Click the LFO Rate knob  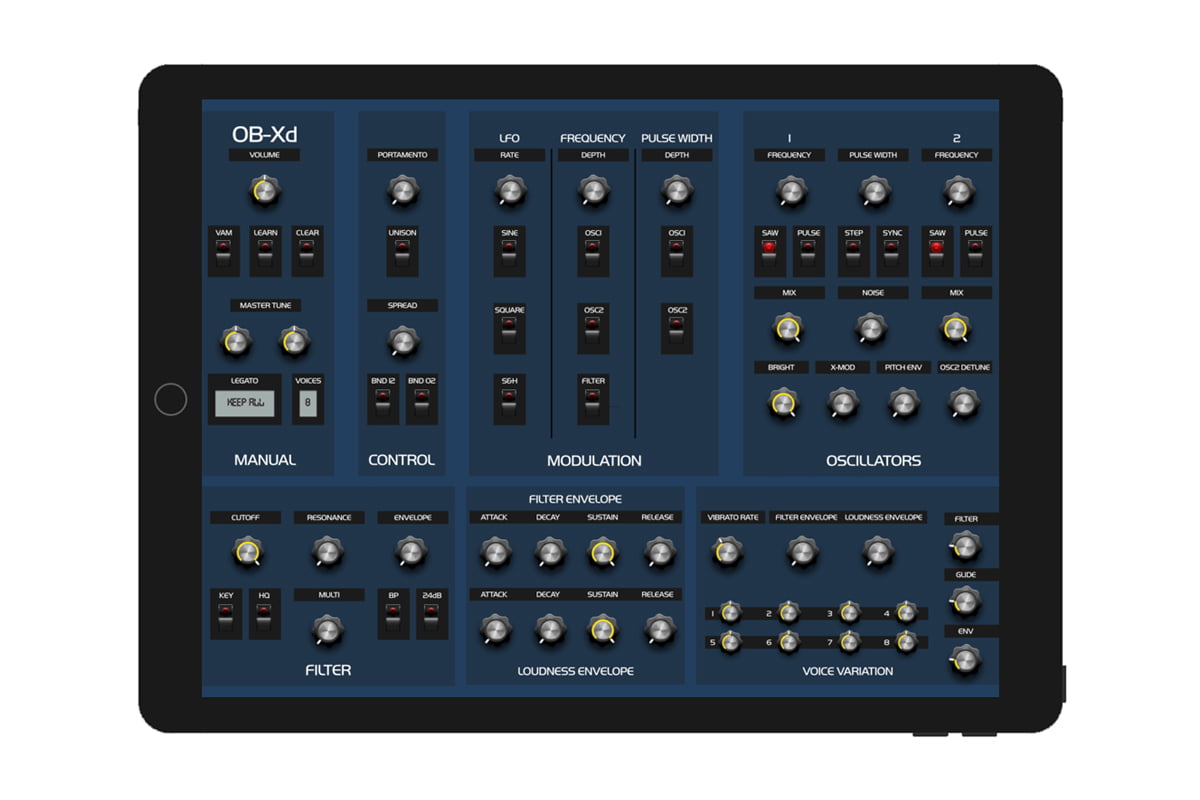(x=509, y=191)
